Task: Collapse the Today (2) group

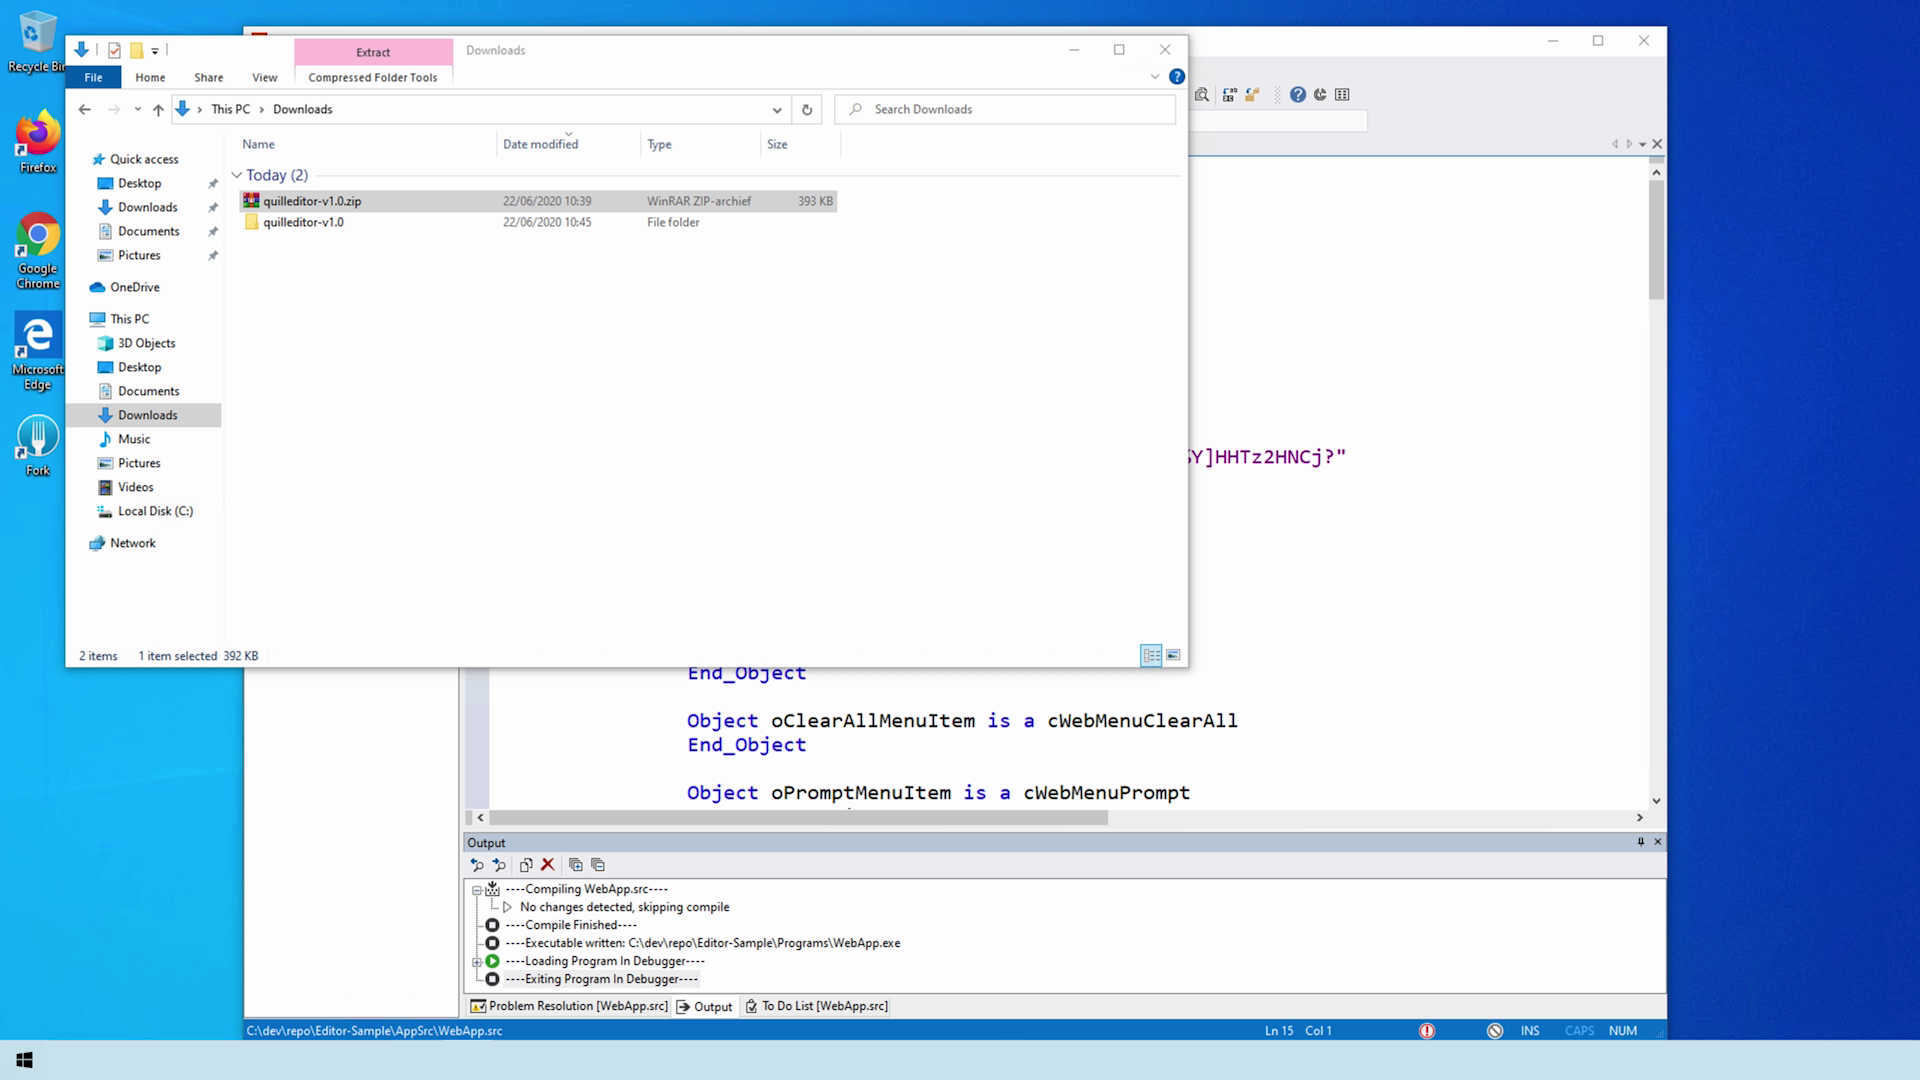Action: tap(237, 175)
